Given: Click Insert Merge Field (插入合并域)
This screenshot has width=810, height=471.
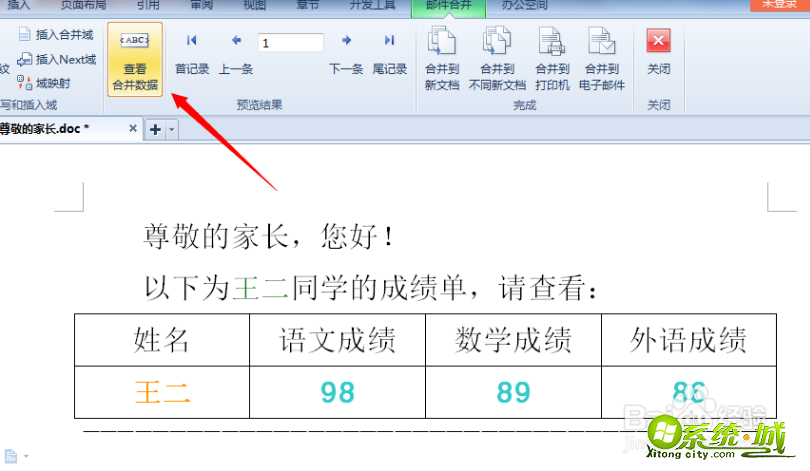Looking at the screenshot, I should 56,35.
